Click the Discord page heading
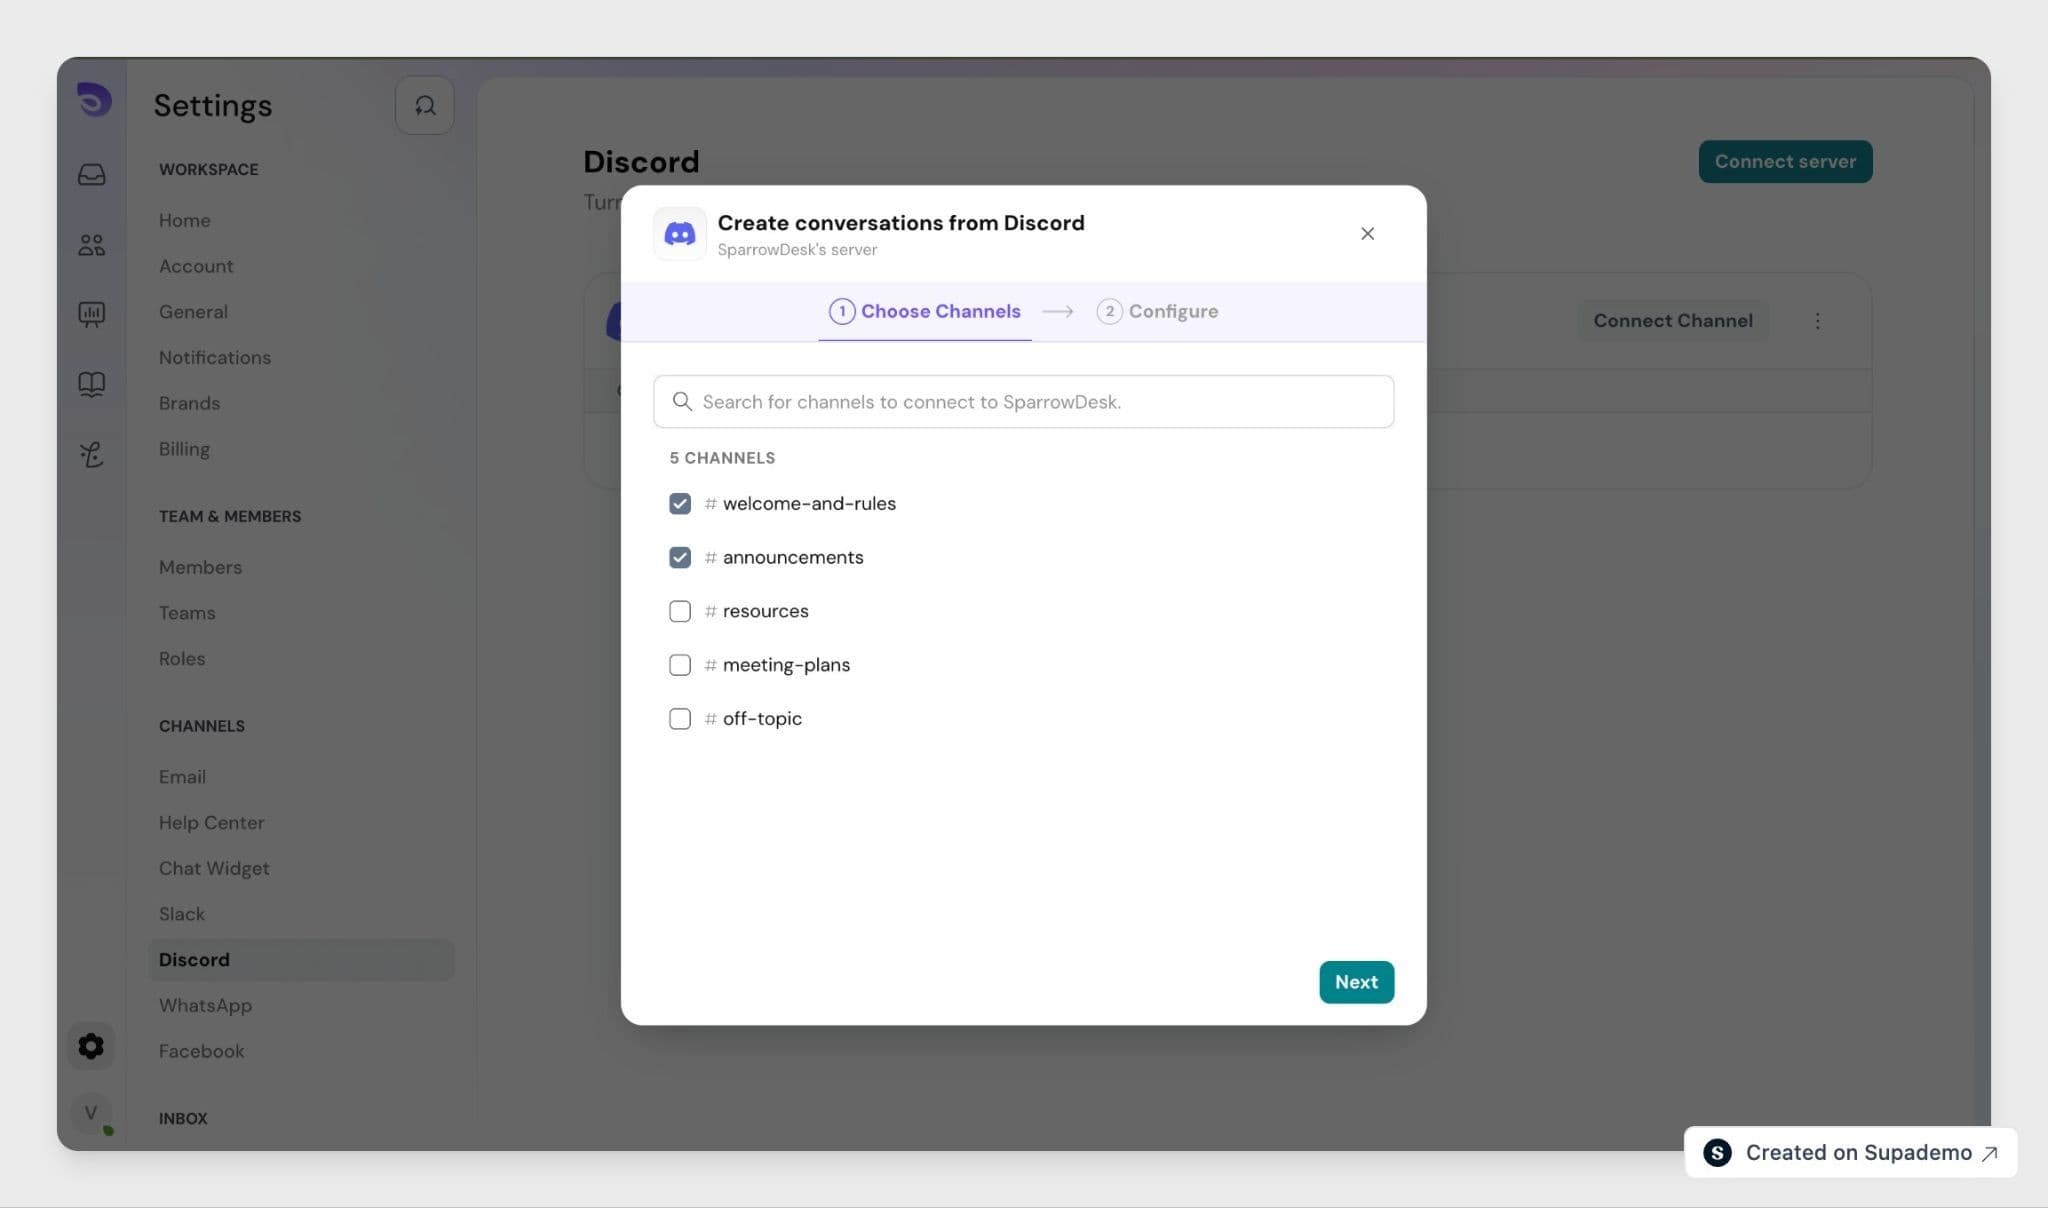 tap(641, 162)
